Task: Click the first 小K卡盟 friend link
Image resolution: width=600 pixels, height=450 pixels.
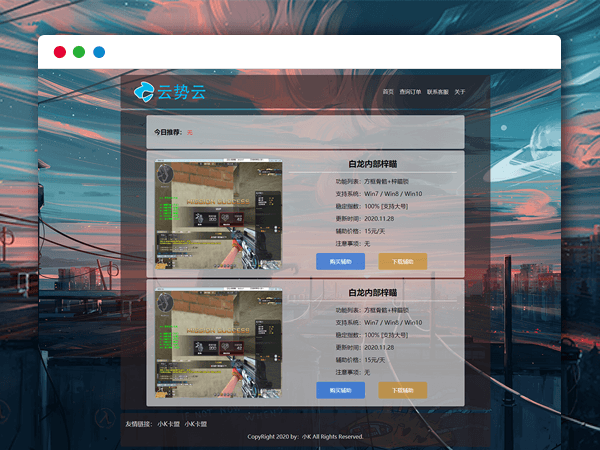Action: 168,424
